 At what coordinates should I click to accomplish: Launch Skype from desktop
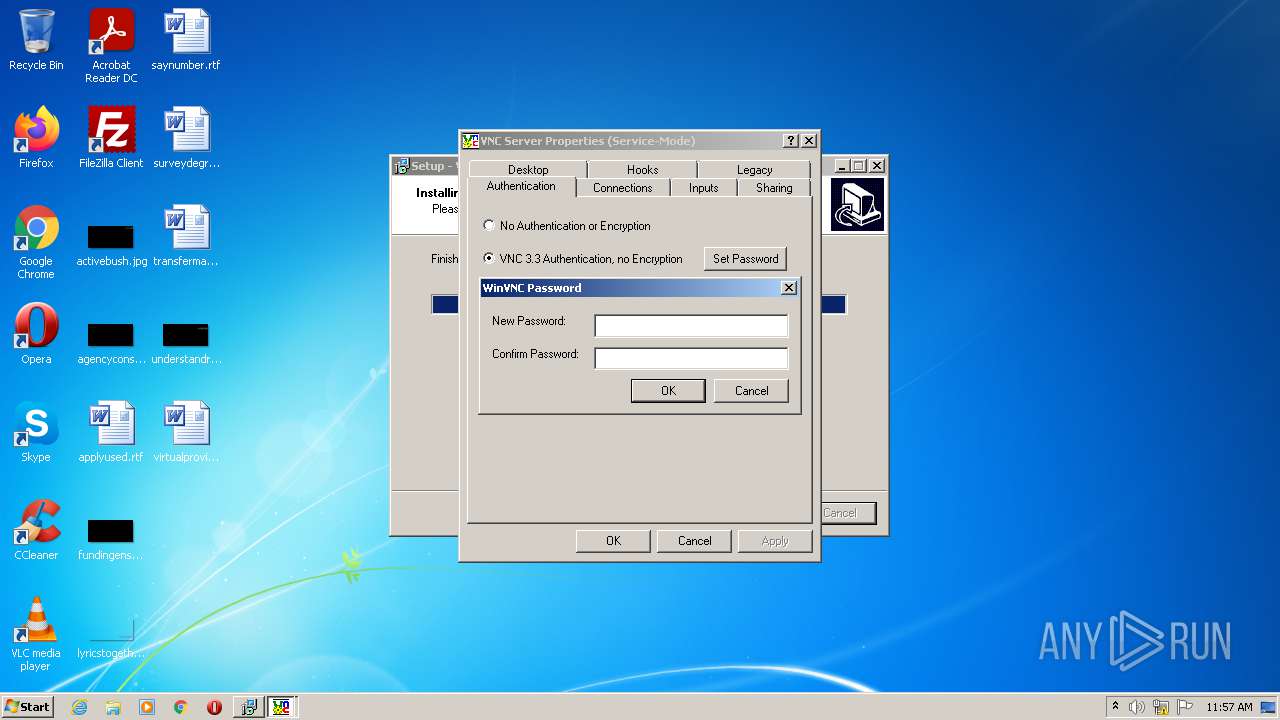(x=36, y=432)
